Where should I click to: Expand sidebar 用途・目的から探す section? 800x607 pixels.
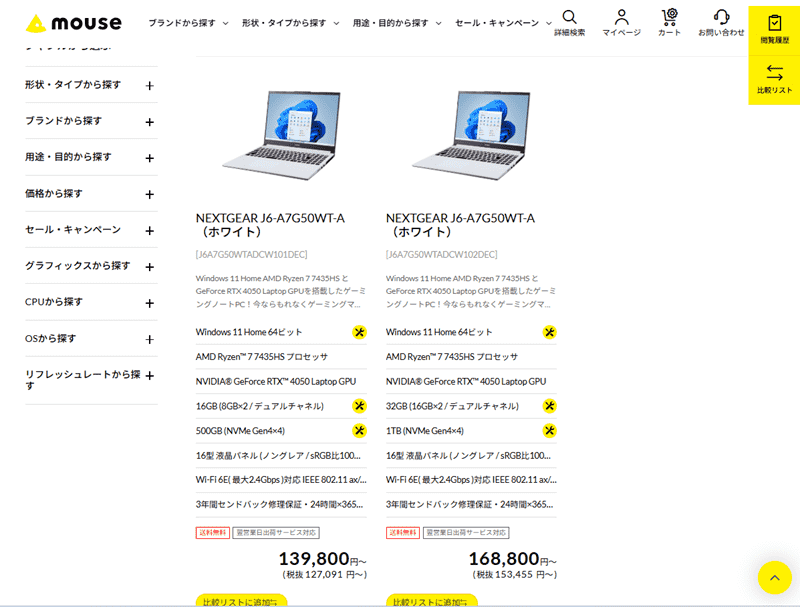(x=91, y=157)
